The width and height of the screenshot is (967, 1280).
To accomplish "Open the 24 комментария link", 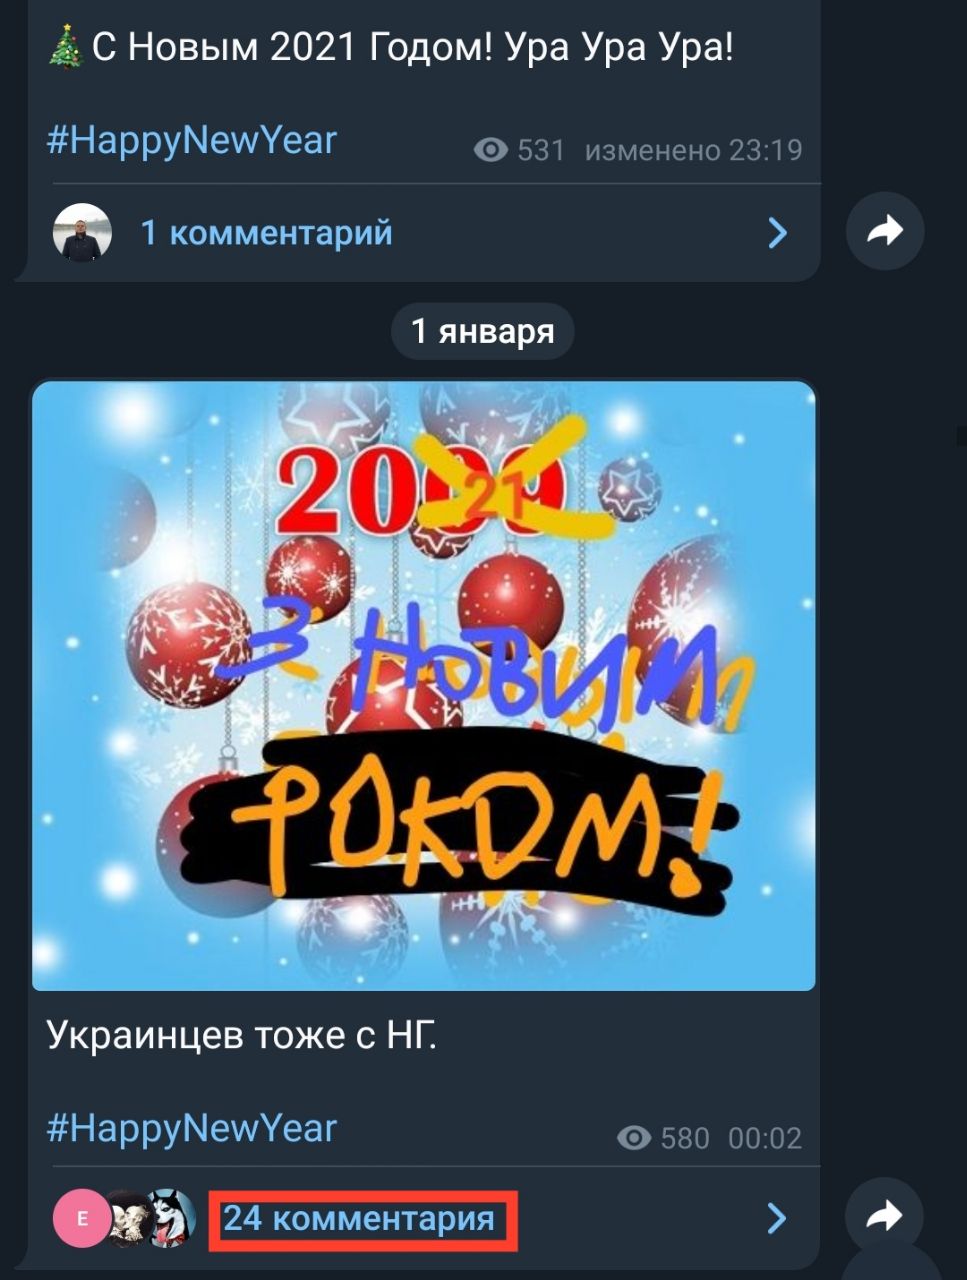I will (x=359, y=1218).
